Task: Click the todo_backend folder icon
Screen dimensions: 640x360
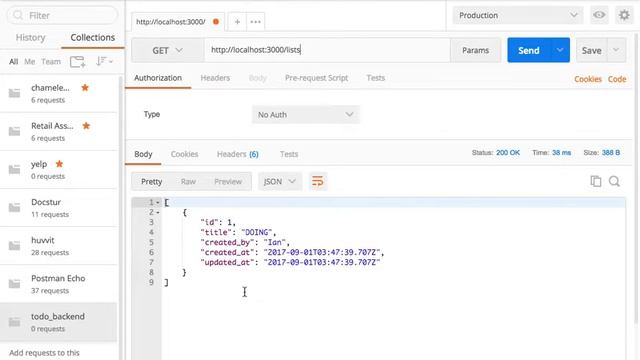Action: tap(15, 322)
